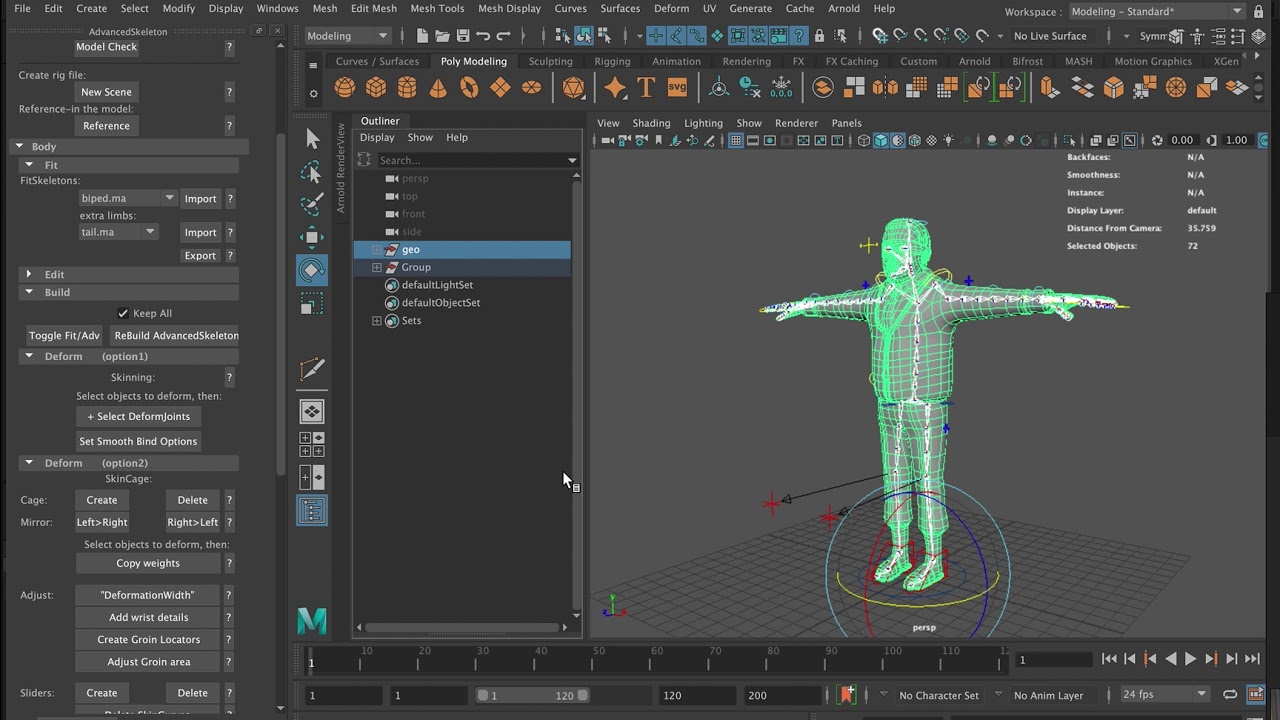The image size is (1280, 720).
Task: Open the biped.ma FitSkeletons dropdown
Action: (x=127, y=198)
